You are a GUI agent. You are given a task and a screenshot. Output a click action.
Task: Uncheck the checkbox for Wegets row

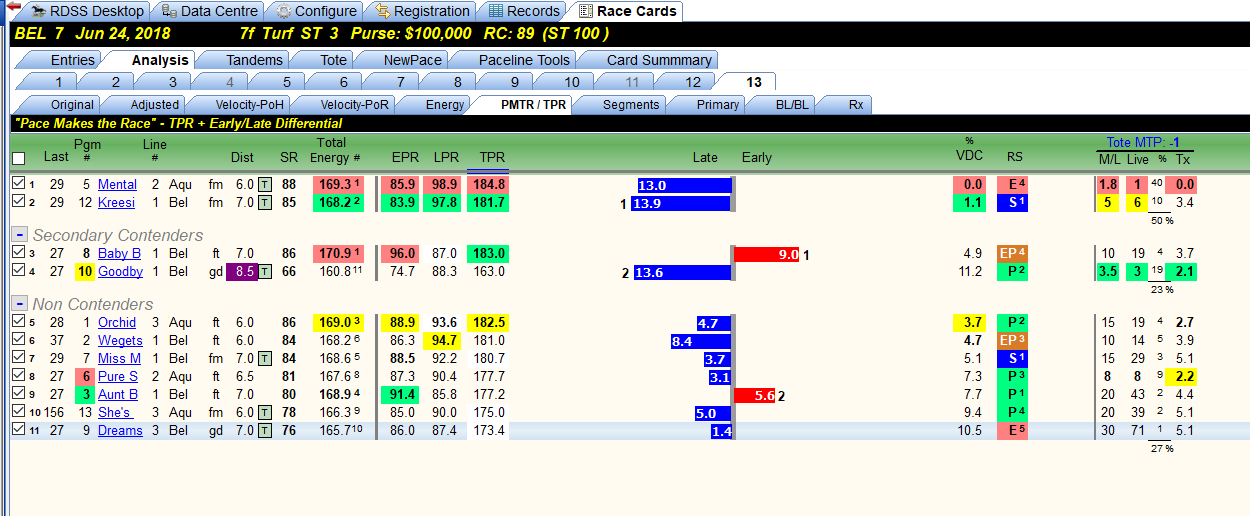[18, 340]
